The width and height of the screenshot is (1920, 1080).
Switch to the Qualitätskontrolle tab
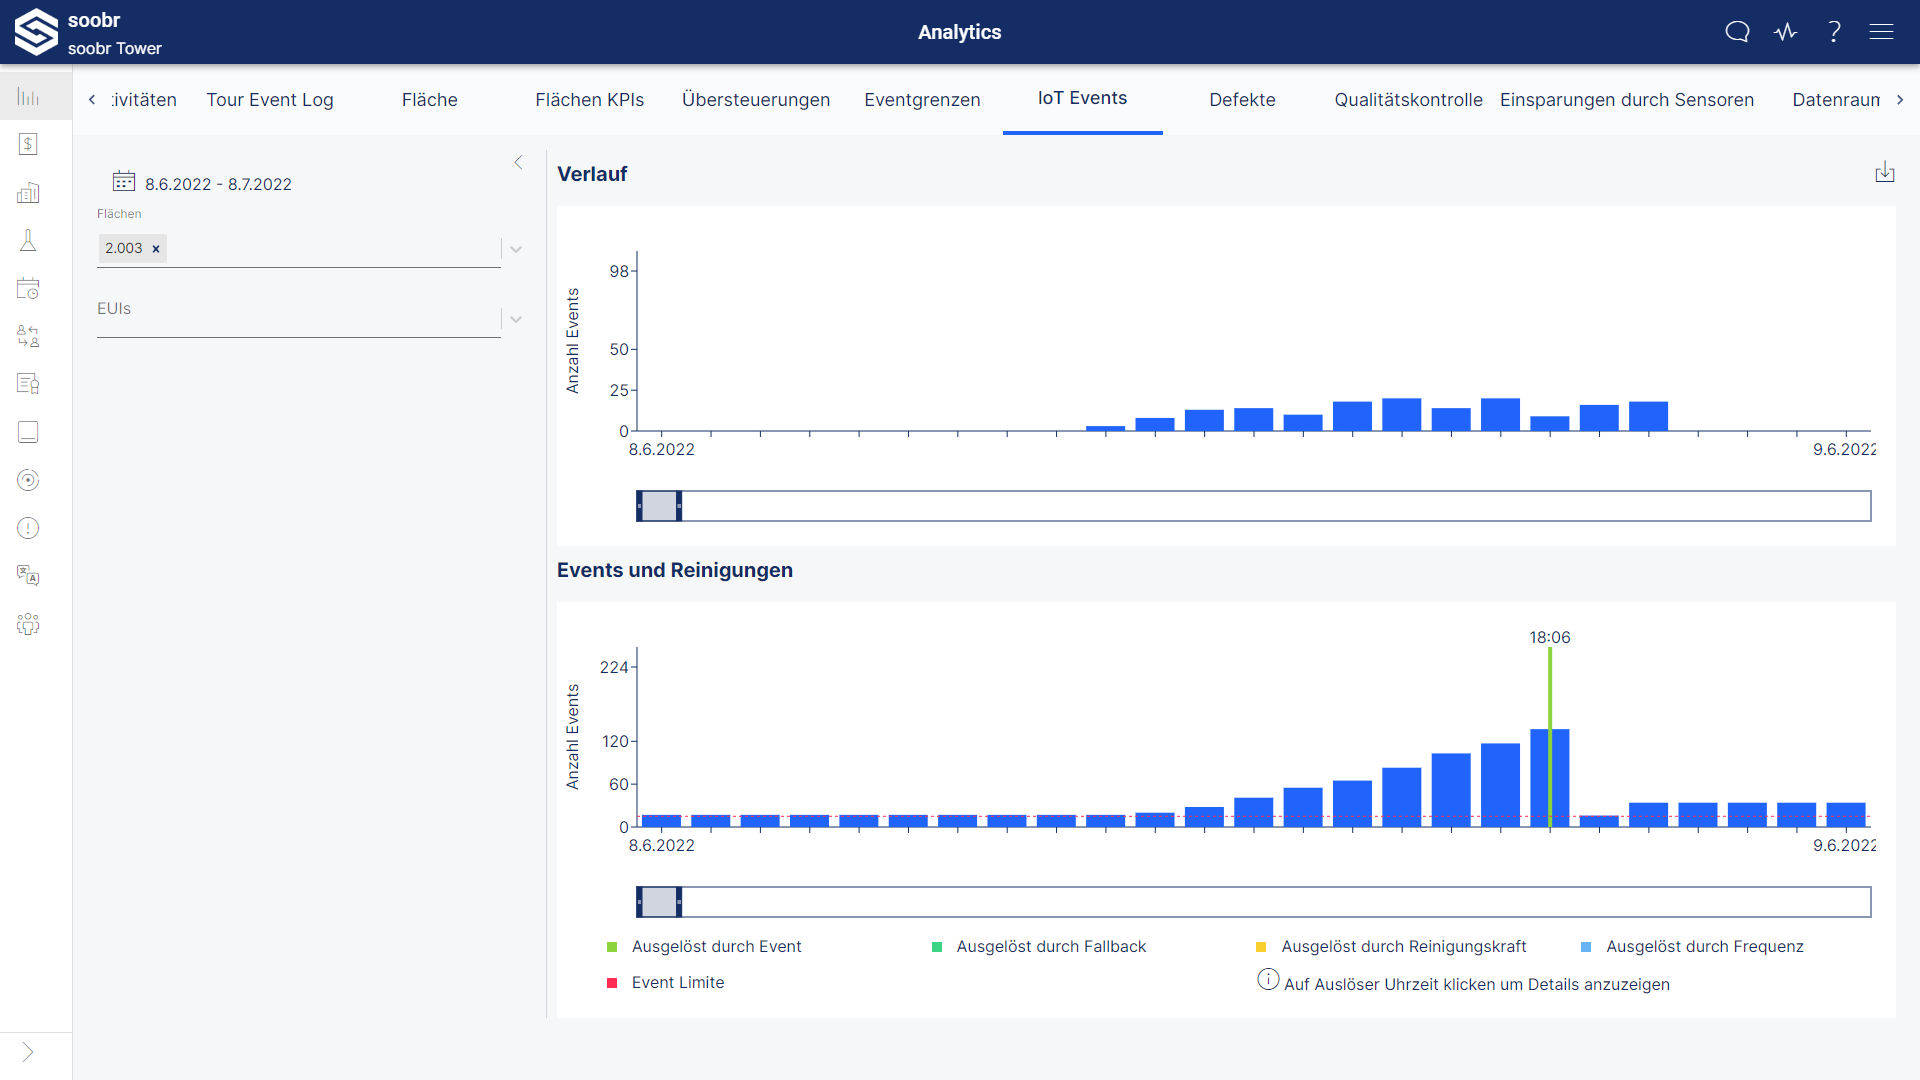[1408, 100]
